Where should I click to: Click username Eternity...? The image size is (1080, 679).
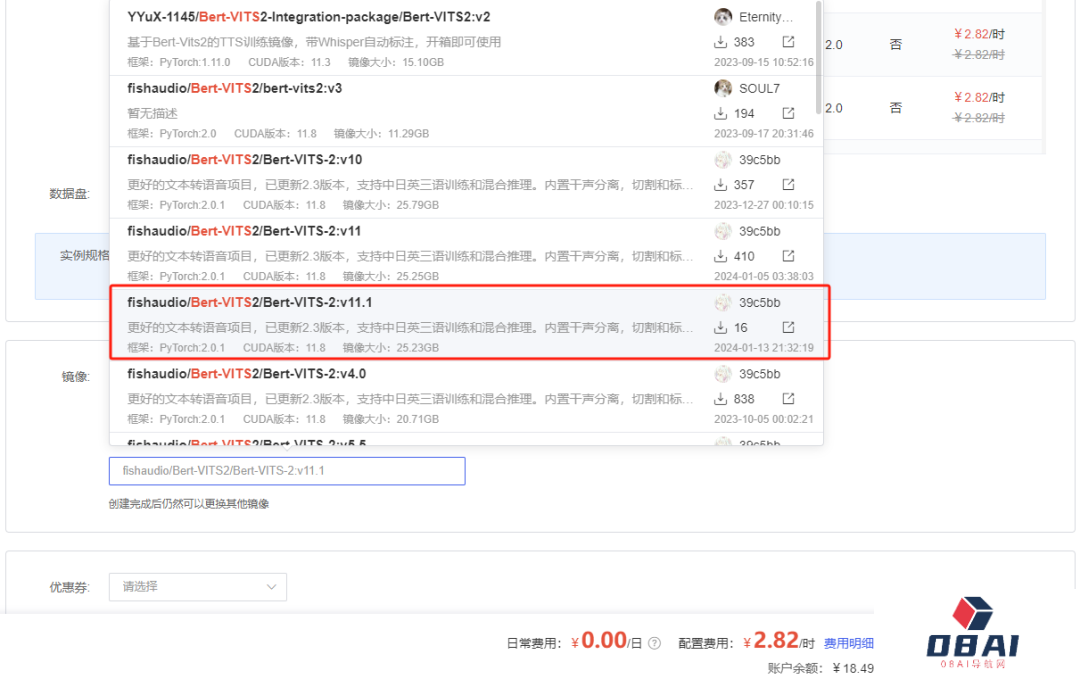[x=766, y=17]
